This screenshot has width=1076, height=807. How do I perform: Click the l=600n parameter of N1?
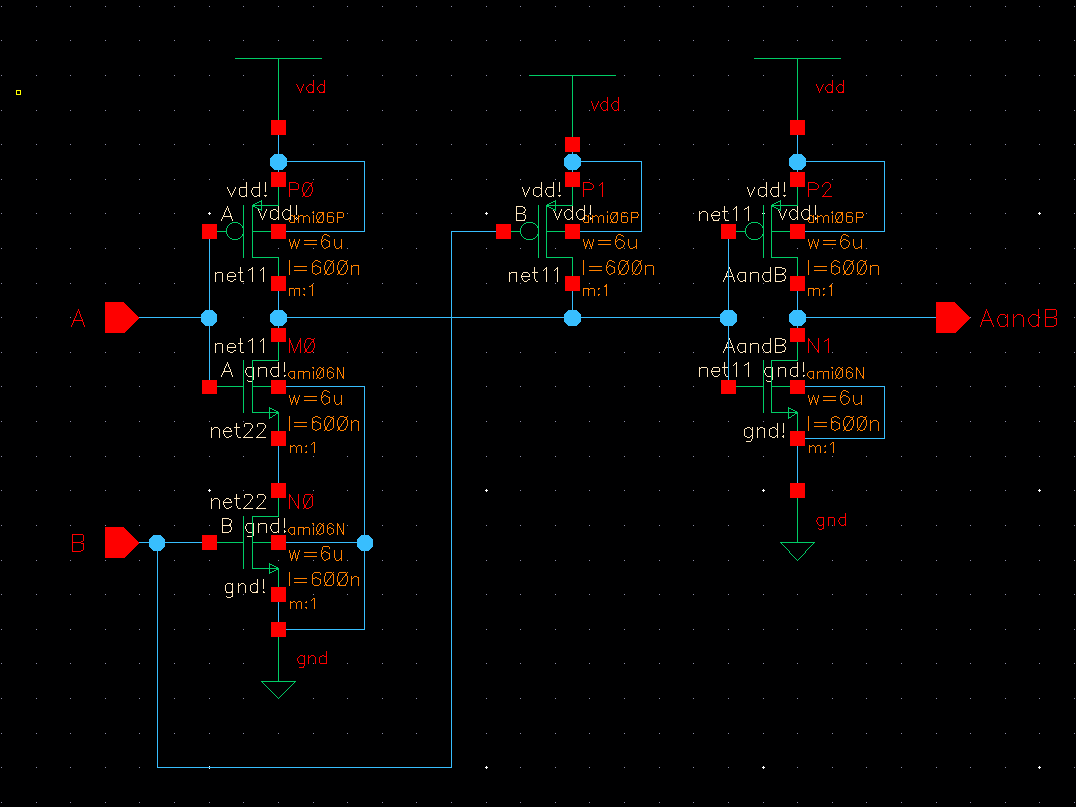tap(843, 423)
